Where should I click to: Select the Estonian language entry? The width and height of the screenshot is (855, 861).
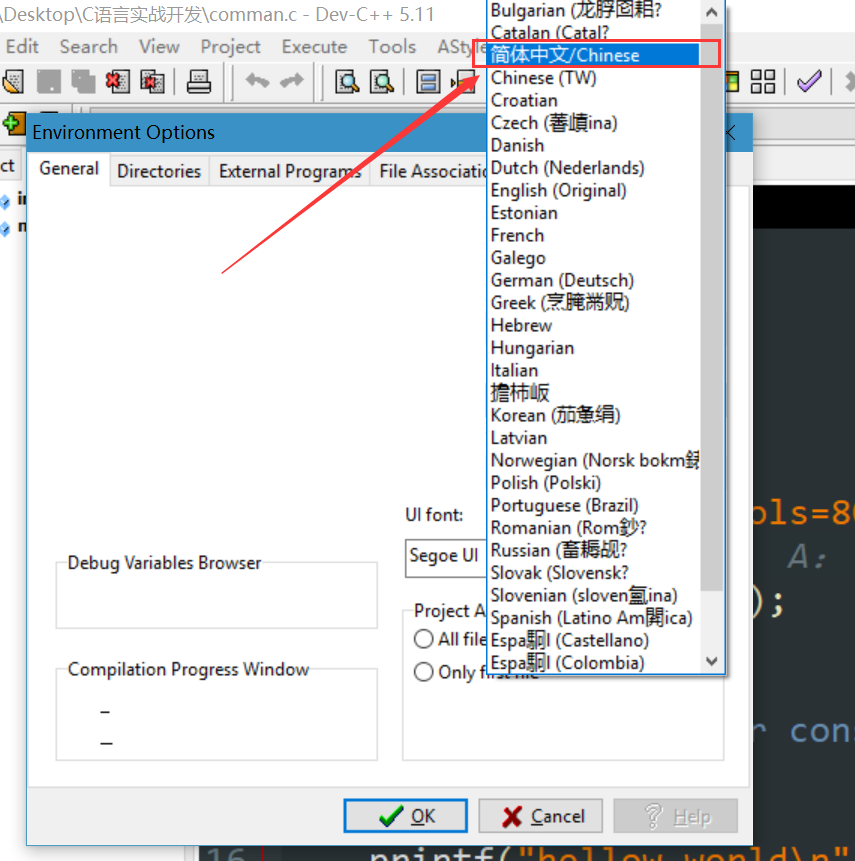tap(594, 213)
